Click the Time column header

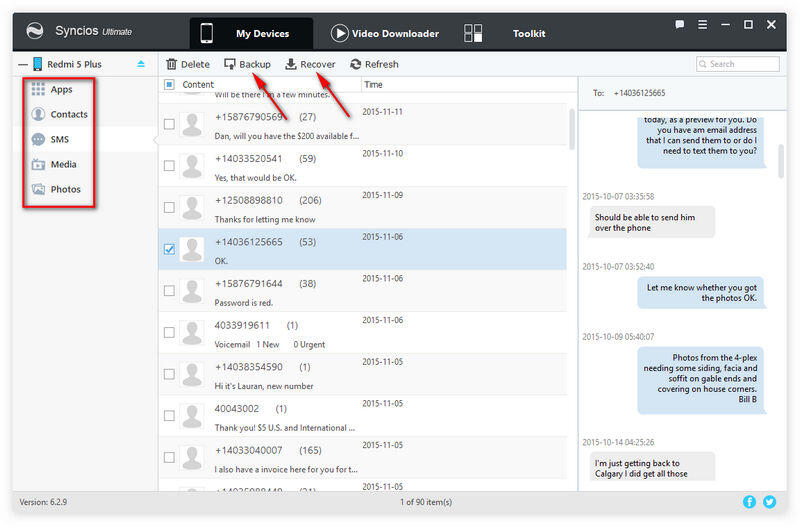coord(373,85)
